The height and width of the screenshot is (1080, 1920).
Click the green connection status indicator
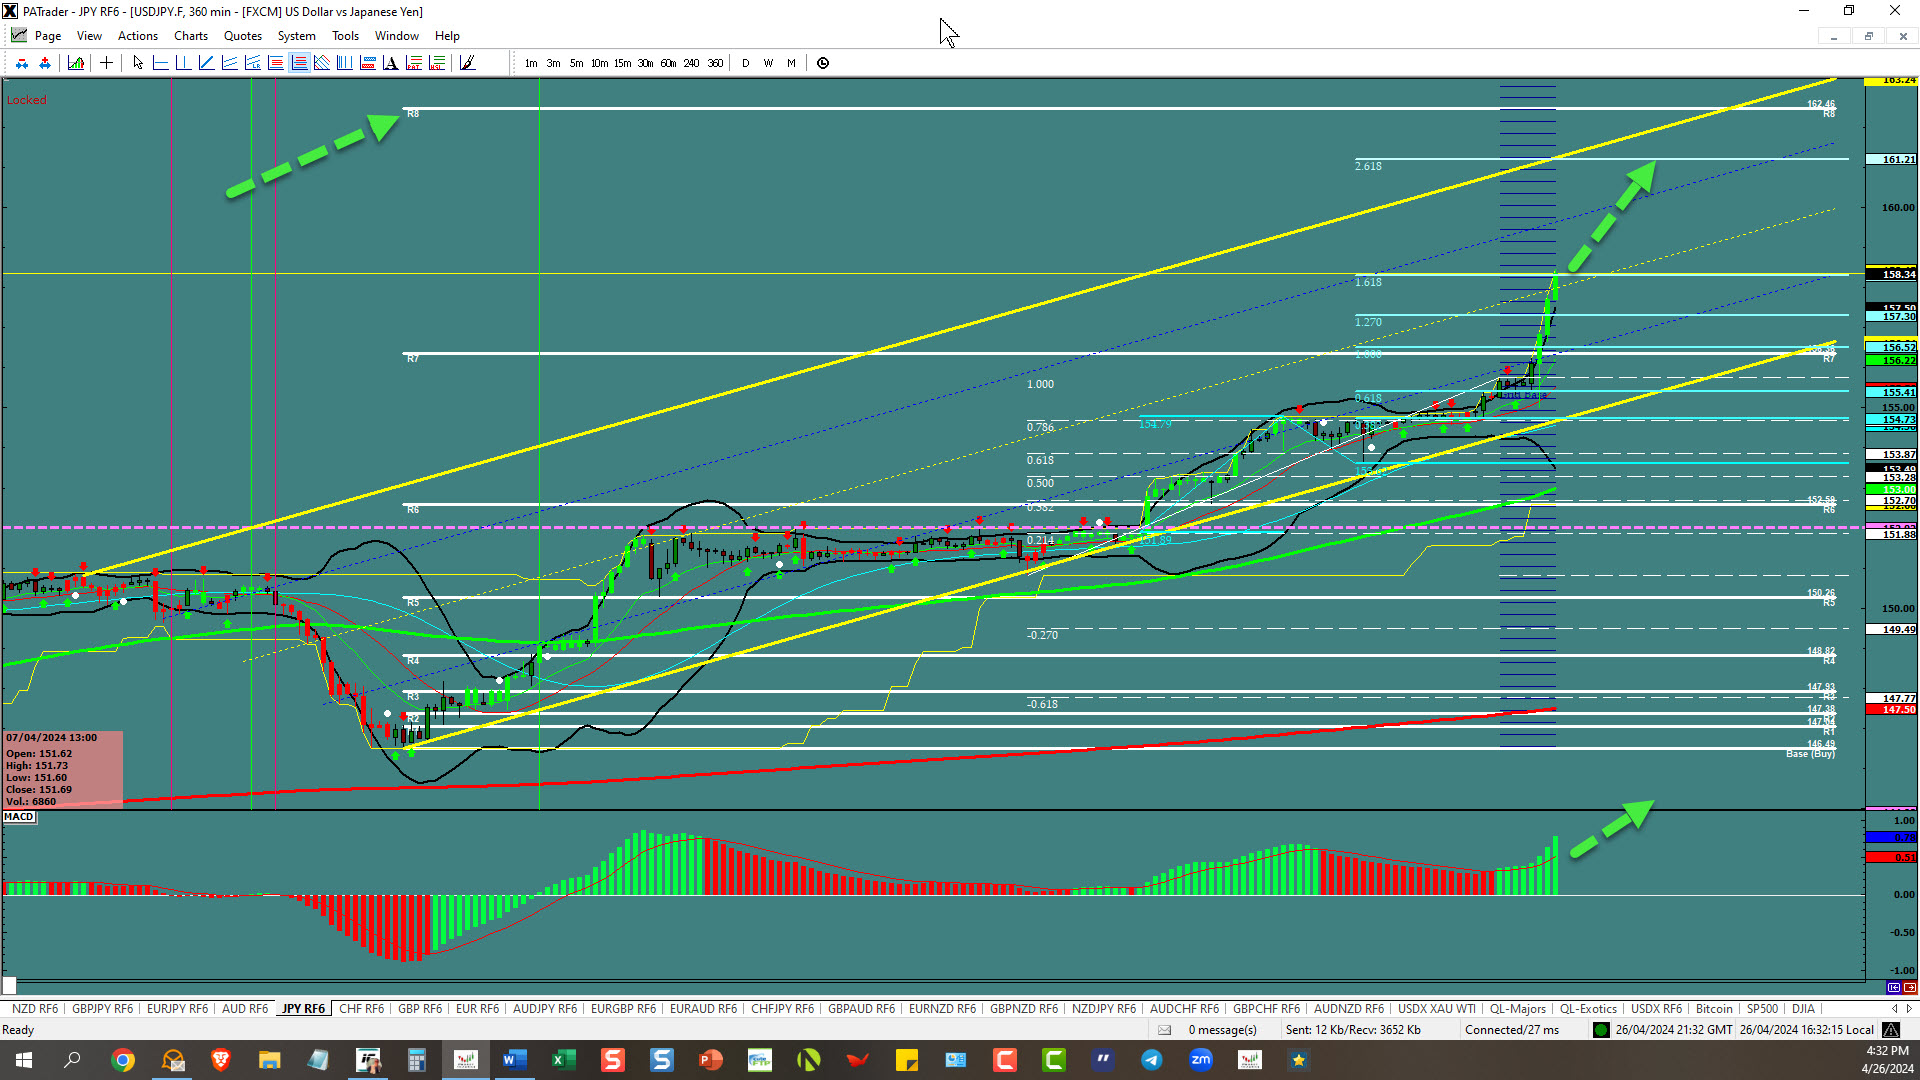1601,1030
